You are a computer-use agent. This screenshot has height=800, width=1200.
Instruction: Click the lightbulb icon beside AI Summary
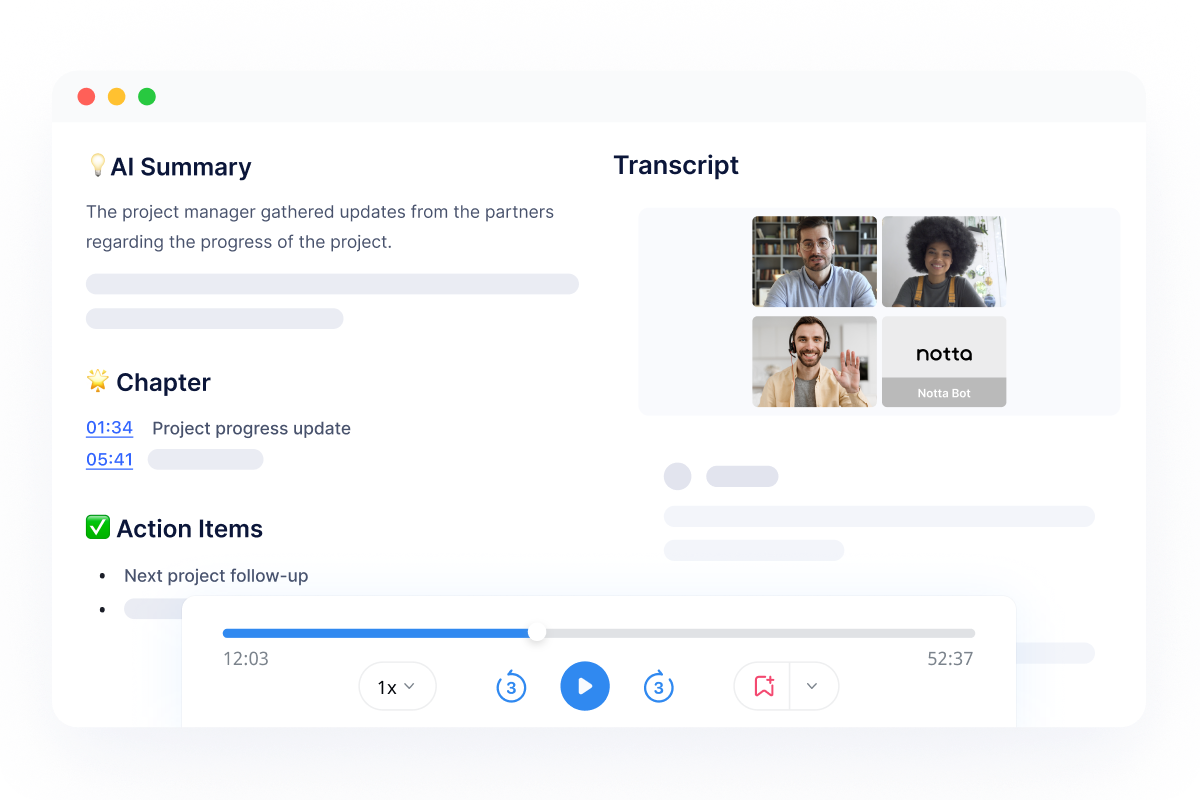coord(96,165)
